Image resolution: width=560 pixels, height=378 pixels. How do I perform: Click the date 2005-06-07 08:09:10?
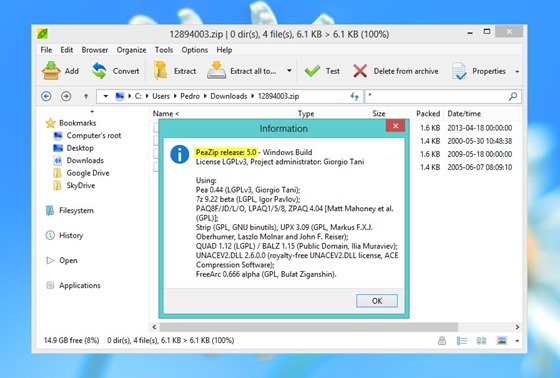[480, 167]
